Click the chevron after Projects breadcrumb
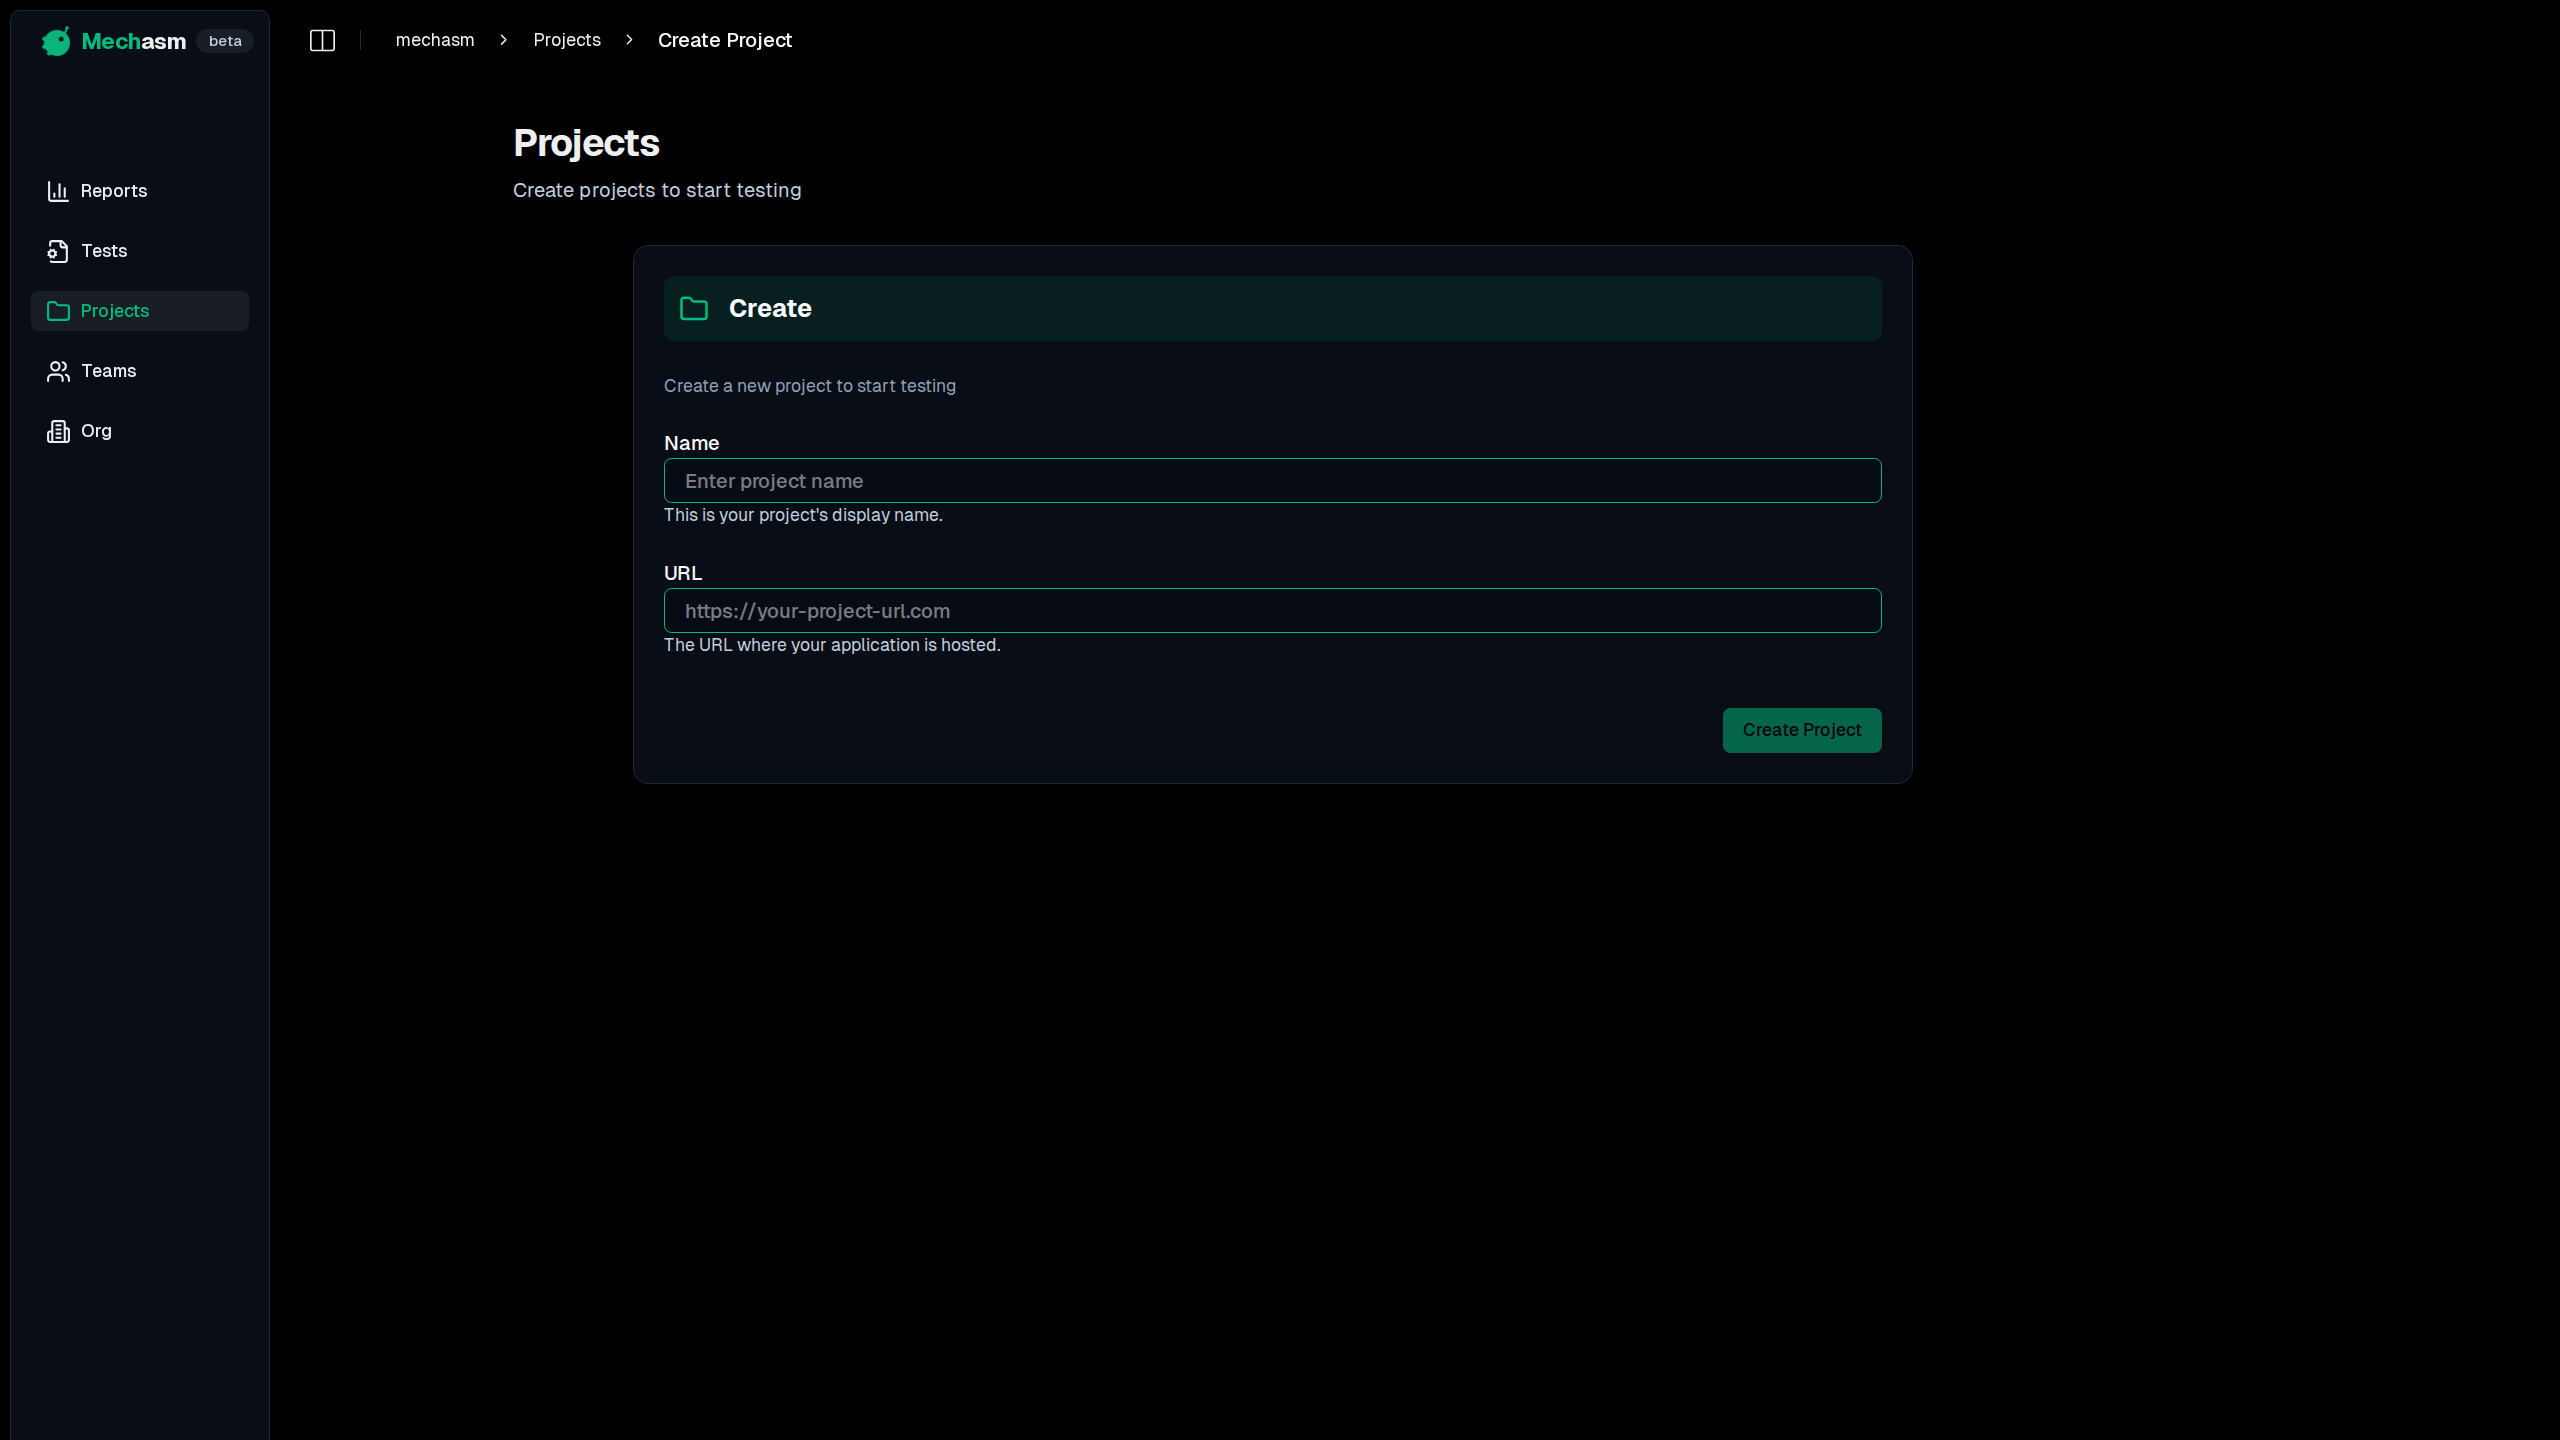 (628, 40)
